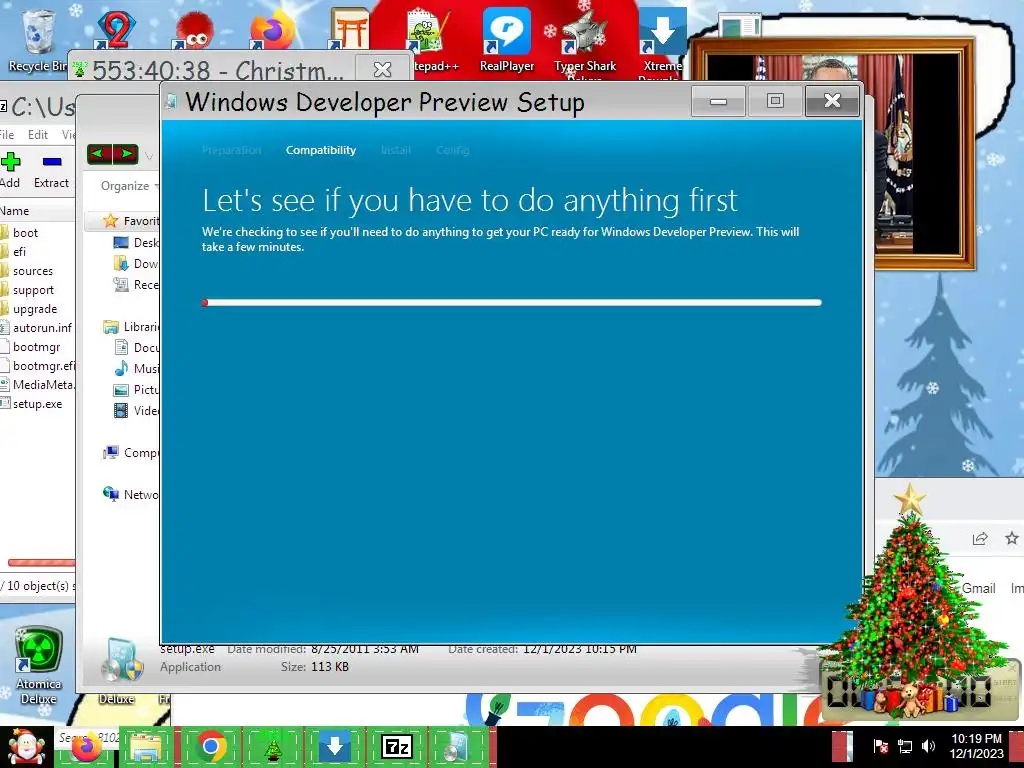
Task: Open the recent locations arrow in Explorer
Action: coord(149,155)
